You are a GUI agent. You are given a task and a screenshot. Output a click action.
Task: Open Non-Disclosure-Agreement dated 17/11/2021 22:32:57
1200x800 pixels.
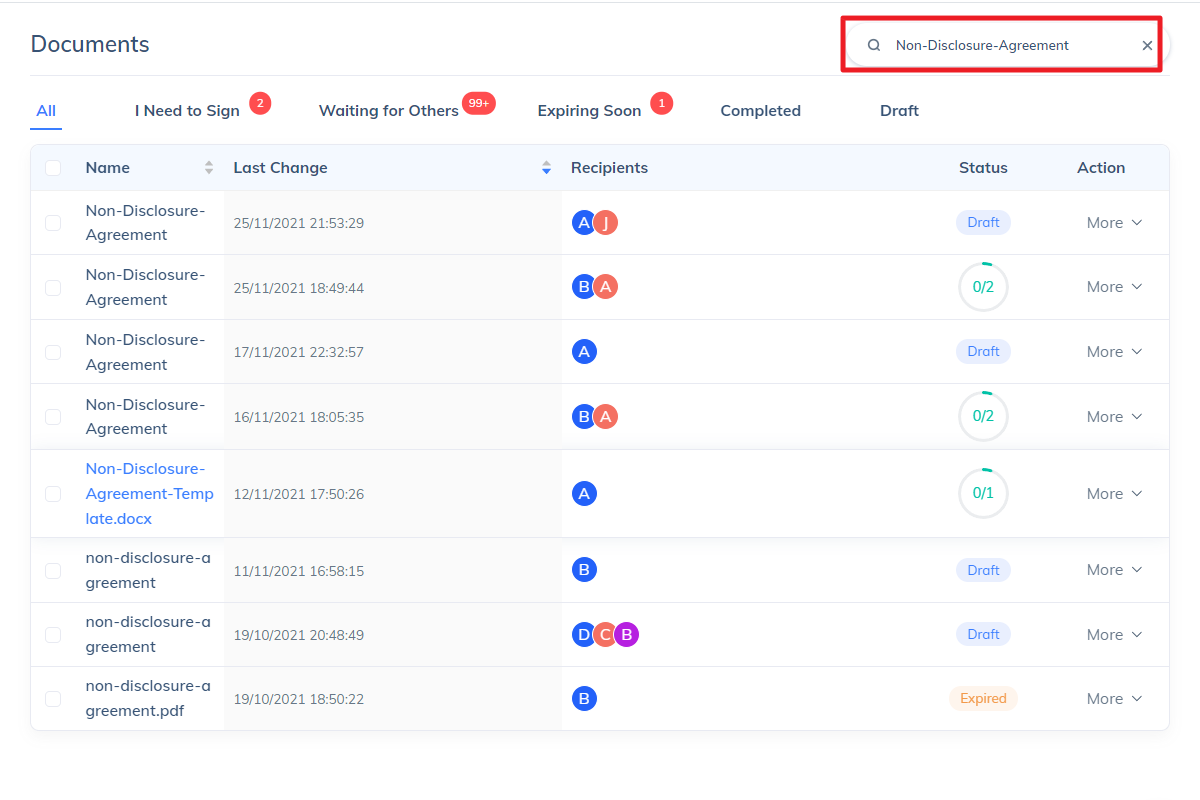pos(145,352)
